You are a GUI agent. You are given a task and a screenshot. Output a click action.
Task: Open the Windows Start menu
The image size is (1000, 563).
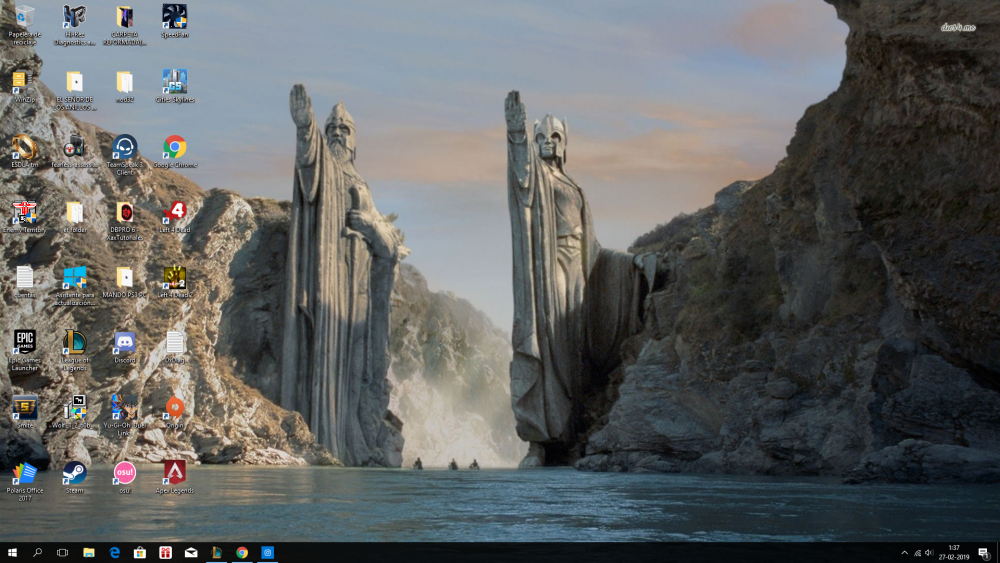pos(12,552)
